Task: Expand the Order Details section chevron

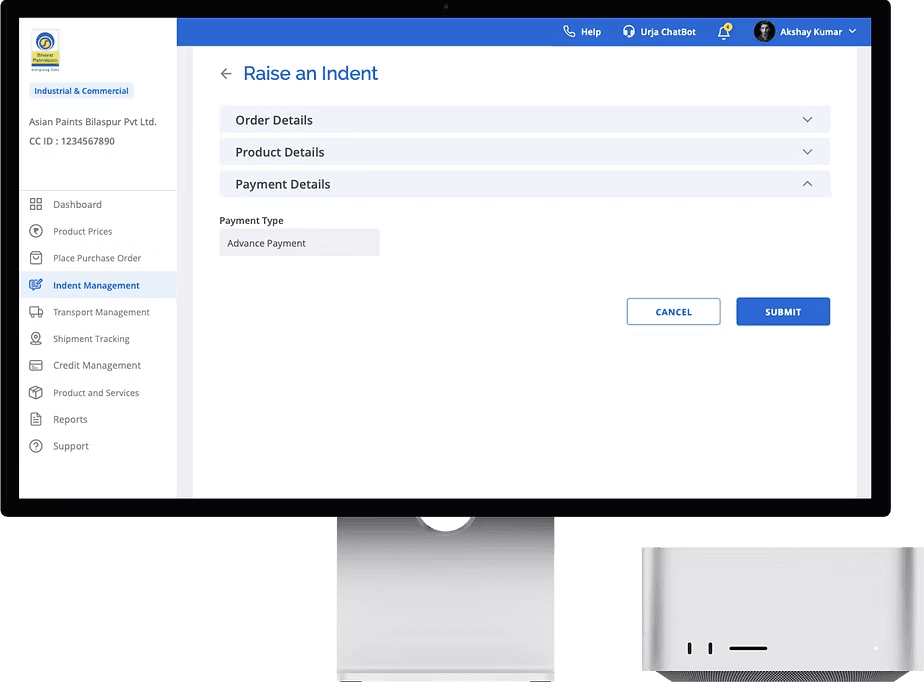Action: (807, 120)
